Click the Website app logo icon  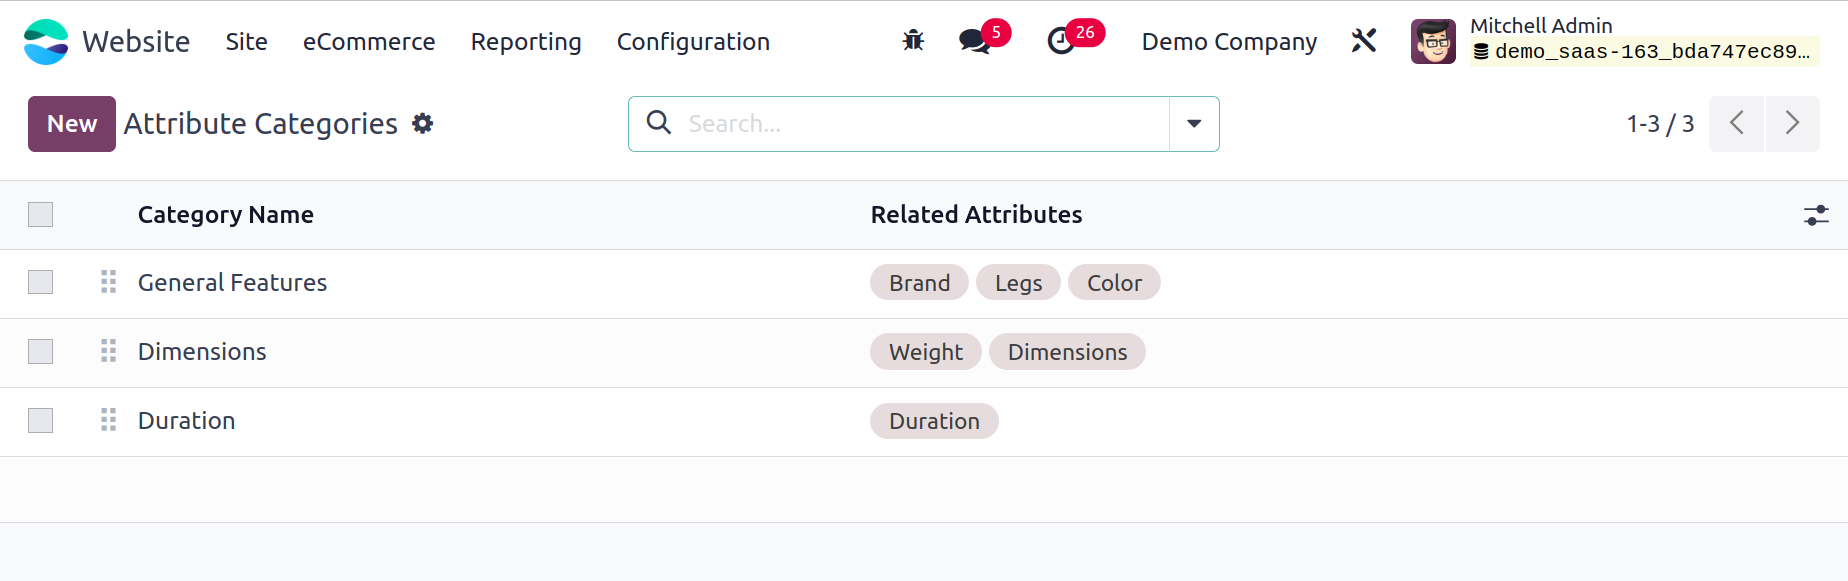point(46,42)
